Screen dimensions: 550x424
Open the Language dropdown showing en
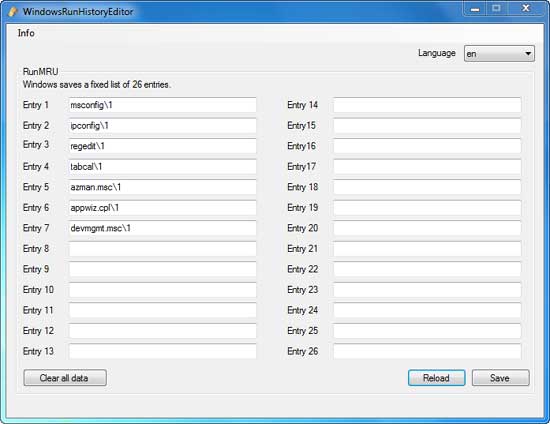click(x=499, y=54)
